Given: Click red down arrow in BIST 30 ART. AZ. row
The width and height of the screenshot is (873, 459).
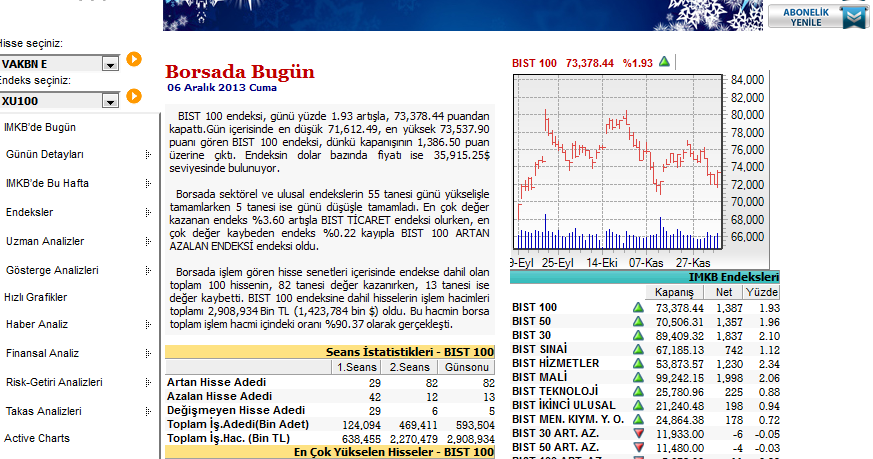Looking at the screenshot, I should click(x=638, y=433).
